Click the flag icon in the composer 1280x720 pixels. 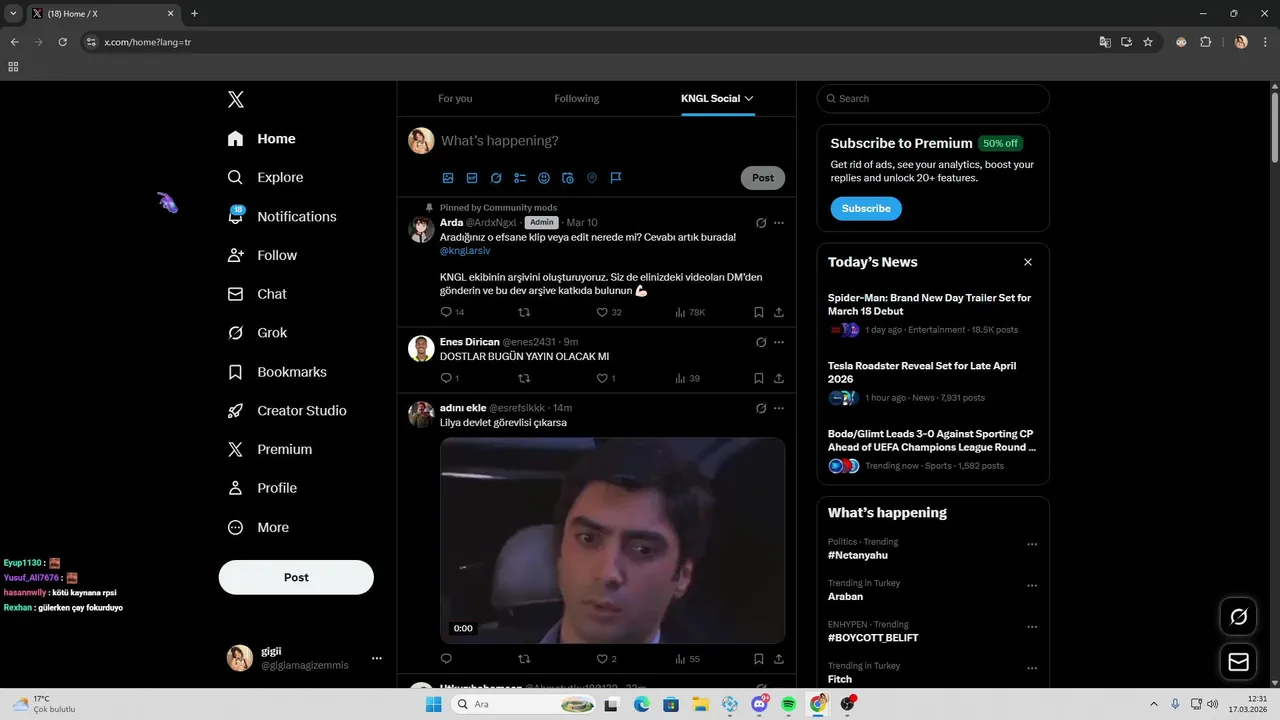tap(616, 178)
